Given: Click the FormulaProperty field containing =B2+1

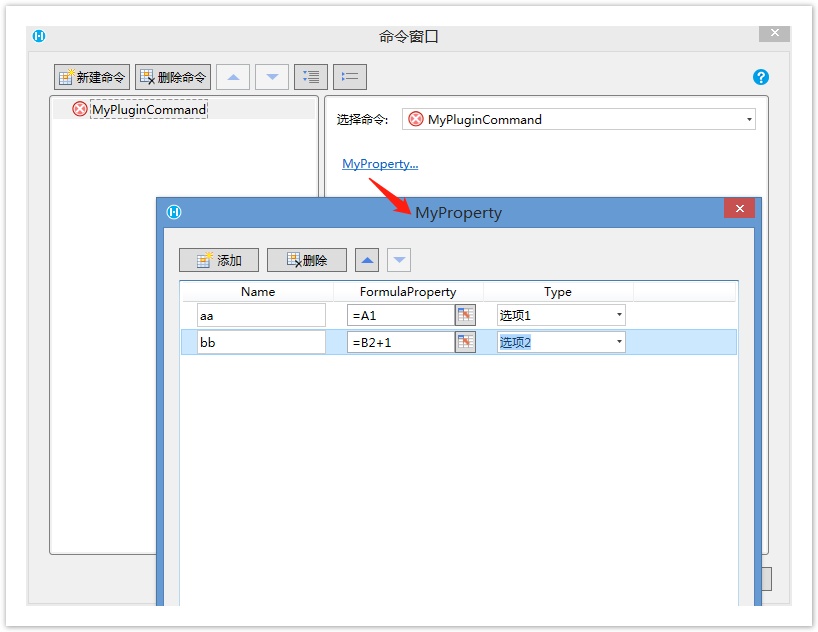Looking at the screenshot, I should (400, 342).
